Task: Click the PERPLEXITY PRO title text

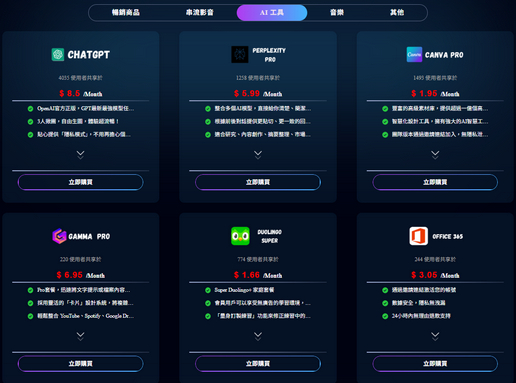Action: pyautogui.click(x=269, y=55)
